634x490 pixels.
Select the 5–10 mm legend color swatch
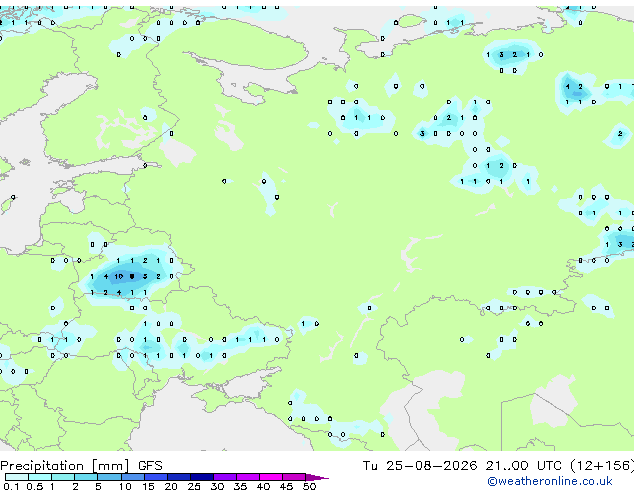tap(110, 477)
